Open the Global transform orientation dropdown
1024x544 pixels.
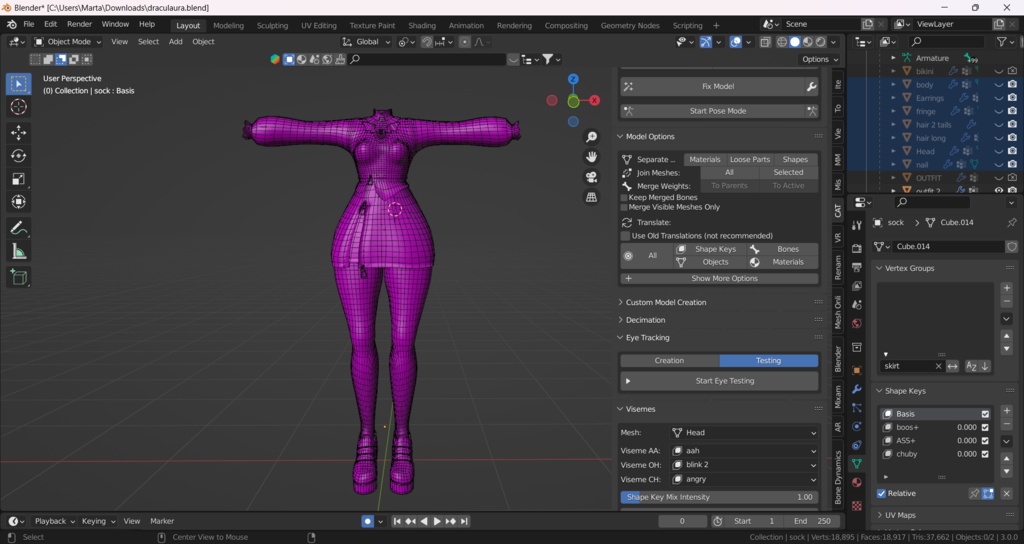point(366,42)
